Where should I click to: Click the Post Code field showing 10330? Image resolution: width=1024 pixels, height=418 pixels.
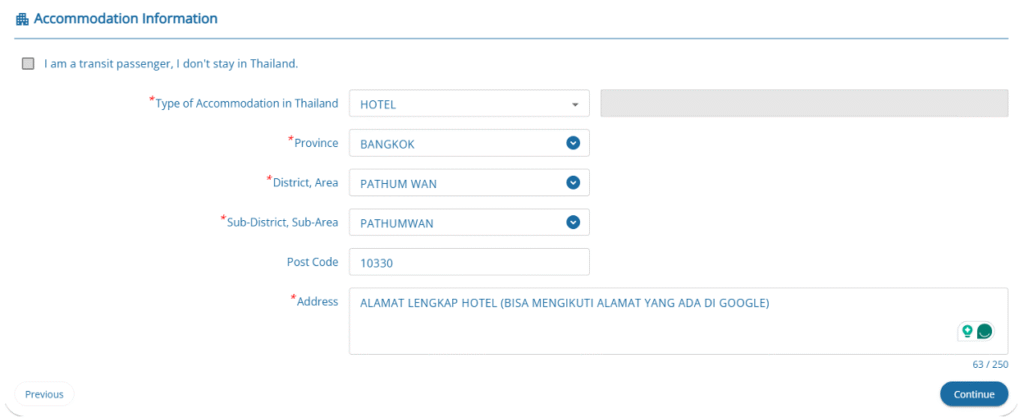point(469,262)
